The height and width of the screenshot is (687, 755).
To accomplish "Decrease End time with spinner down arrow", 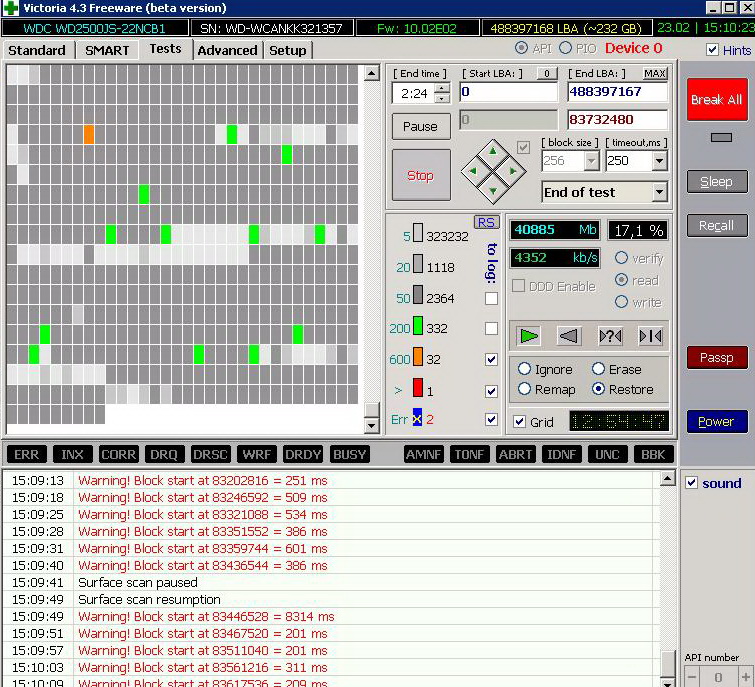I will [442, 98].
